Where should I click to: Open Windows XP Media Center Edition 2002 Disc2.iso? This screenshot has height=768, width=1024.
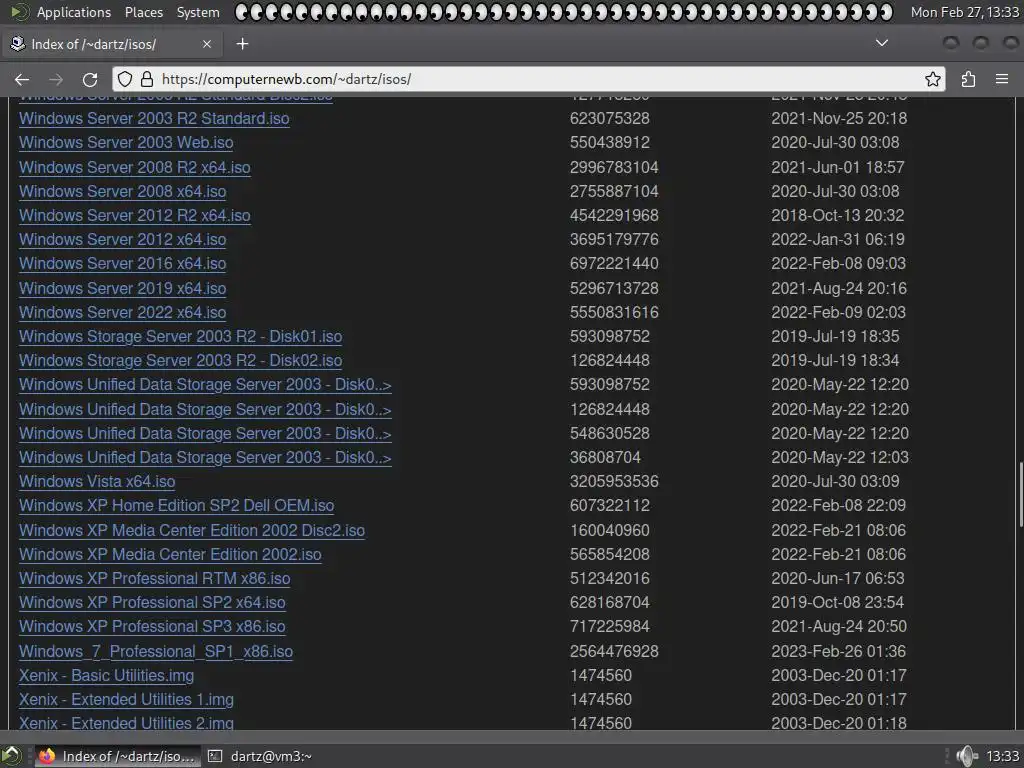tap(192, 530)
